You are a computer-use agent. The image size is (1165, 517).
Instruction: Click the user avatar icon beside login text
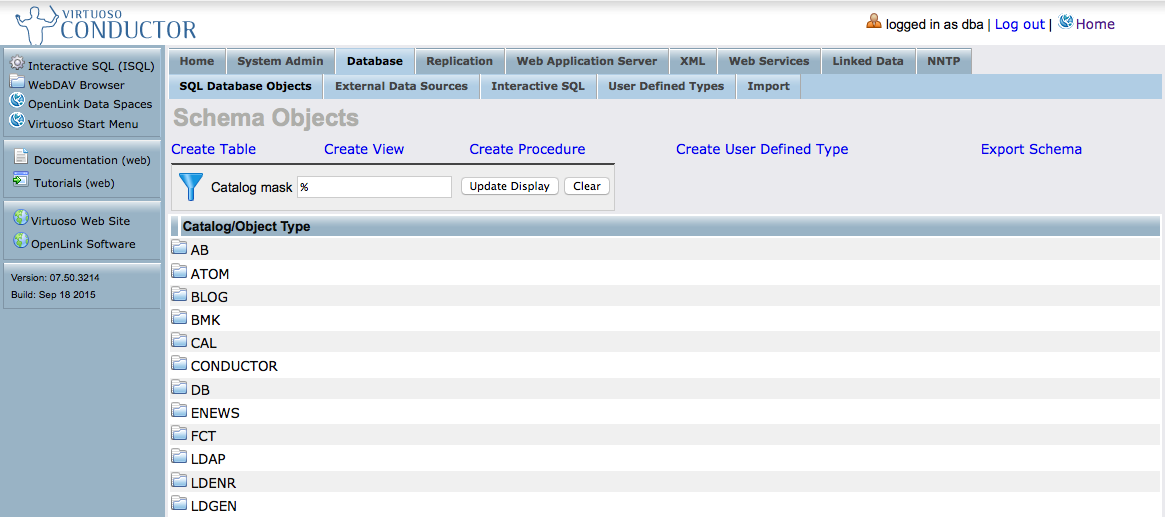(x=874, y=22)
